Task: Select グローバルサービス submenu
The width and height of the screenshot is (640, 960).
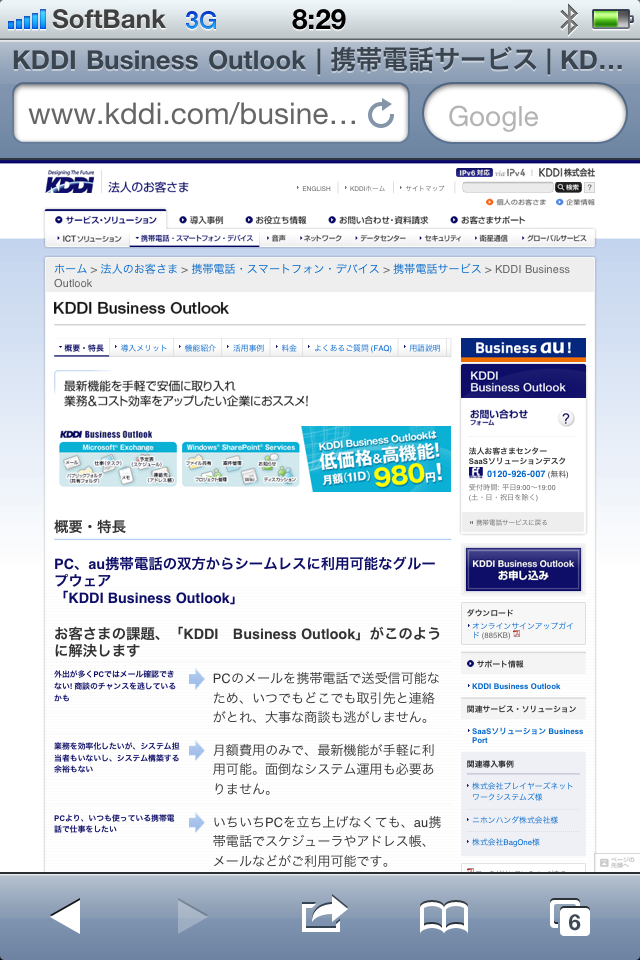Action: (554, 238)
